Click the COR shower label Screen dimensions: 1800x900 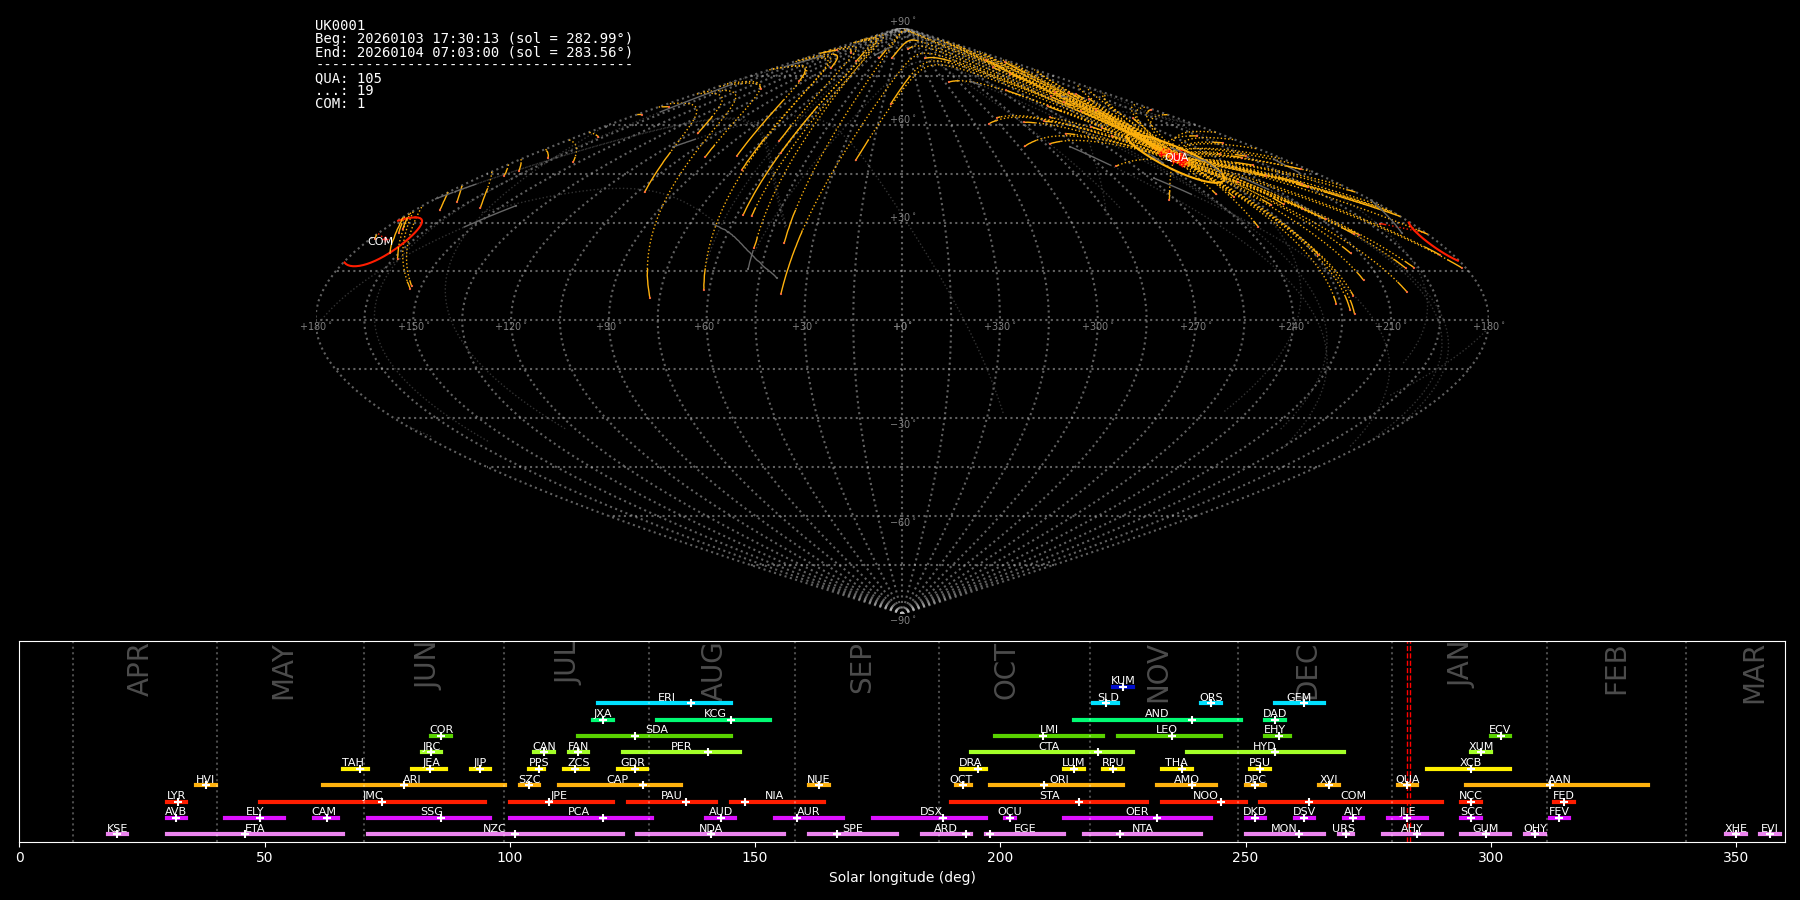(x=441, y=730)
